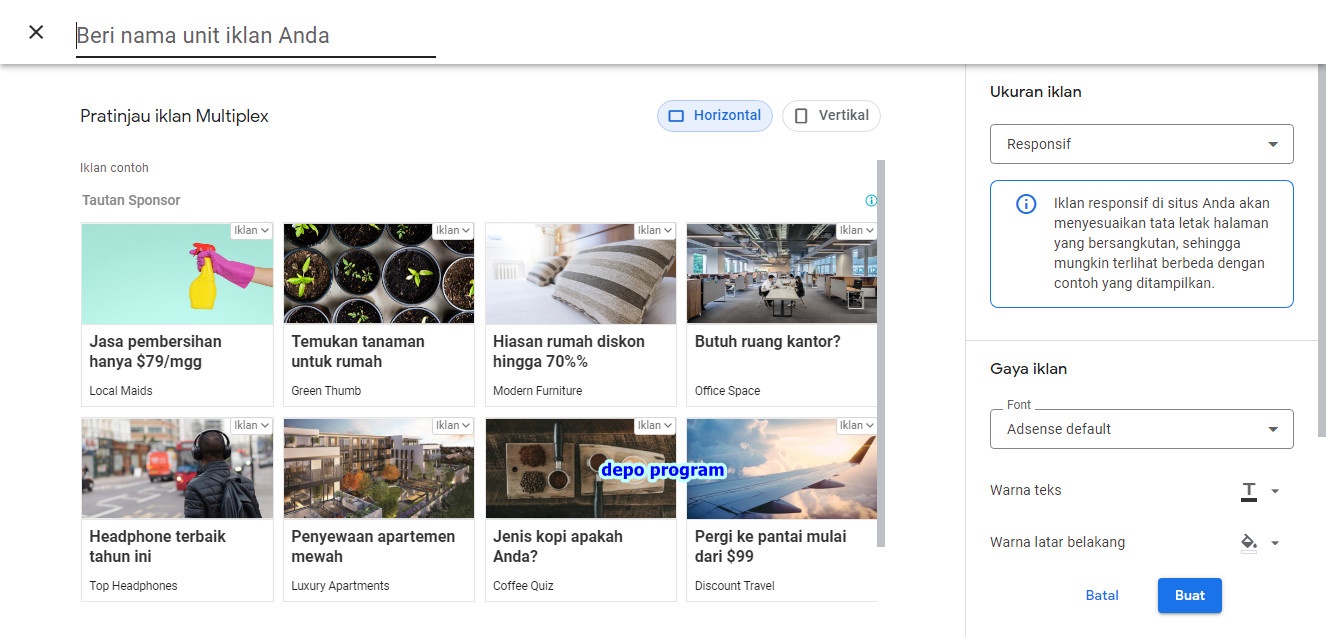The width and height of the screenshot is (1326, 637).
Task: Click the 'Green Thumb' advertiser text
Action: coord(326,391)
